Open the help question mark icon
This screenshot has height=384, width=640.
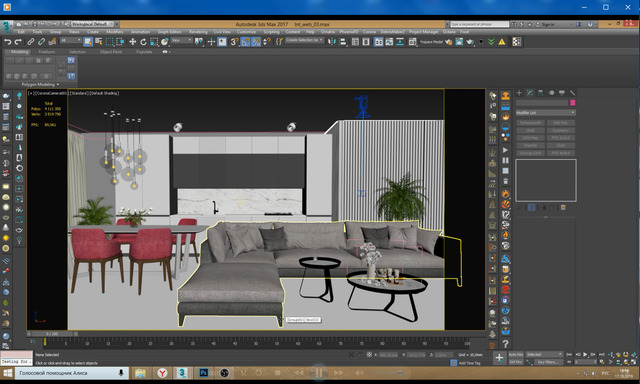pyautogui.click(x=505, y=344)
